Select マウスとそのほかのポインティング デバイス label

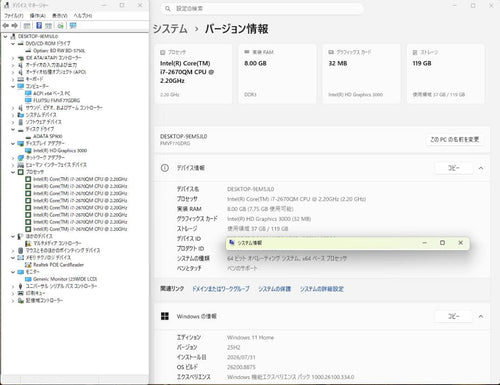coord(63,250)
